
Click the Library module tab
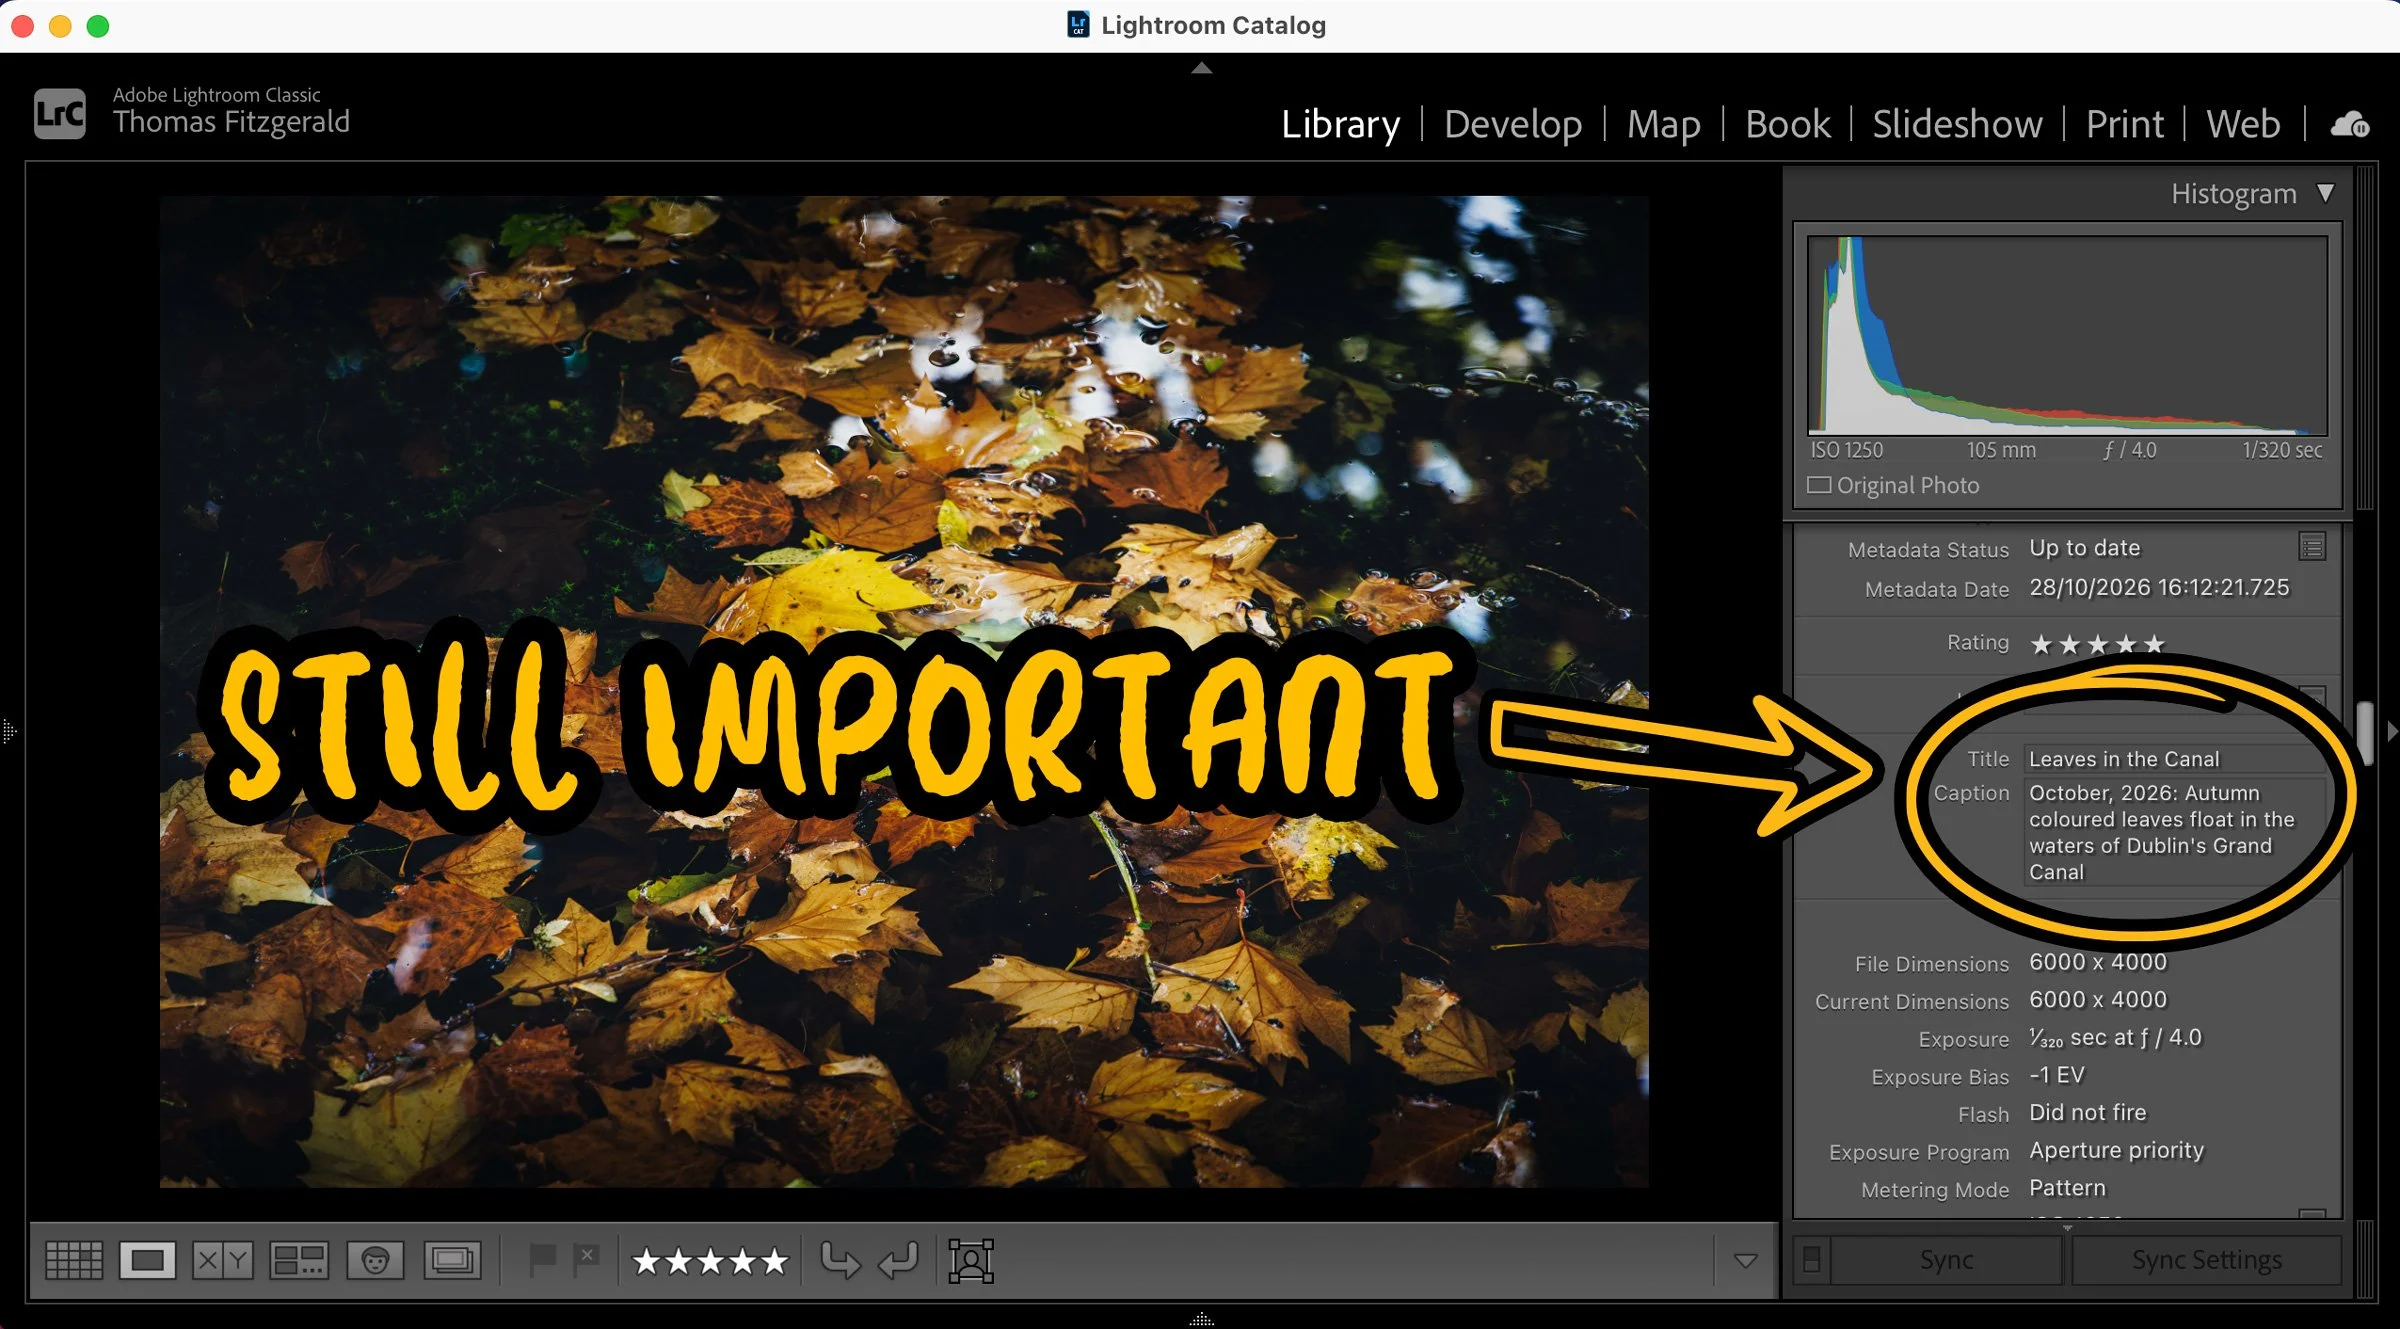point(1340,124)
